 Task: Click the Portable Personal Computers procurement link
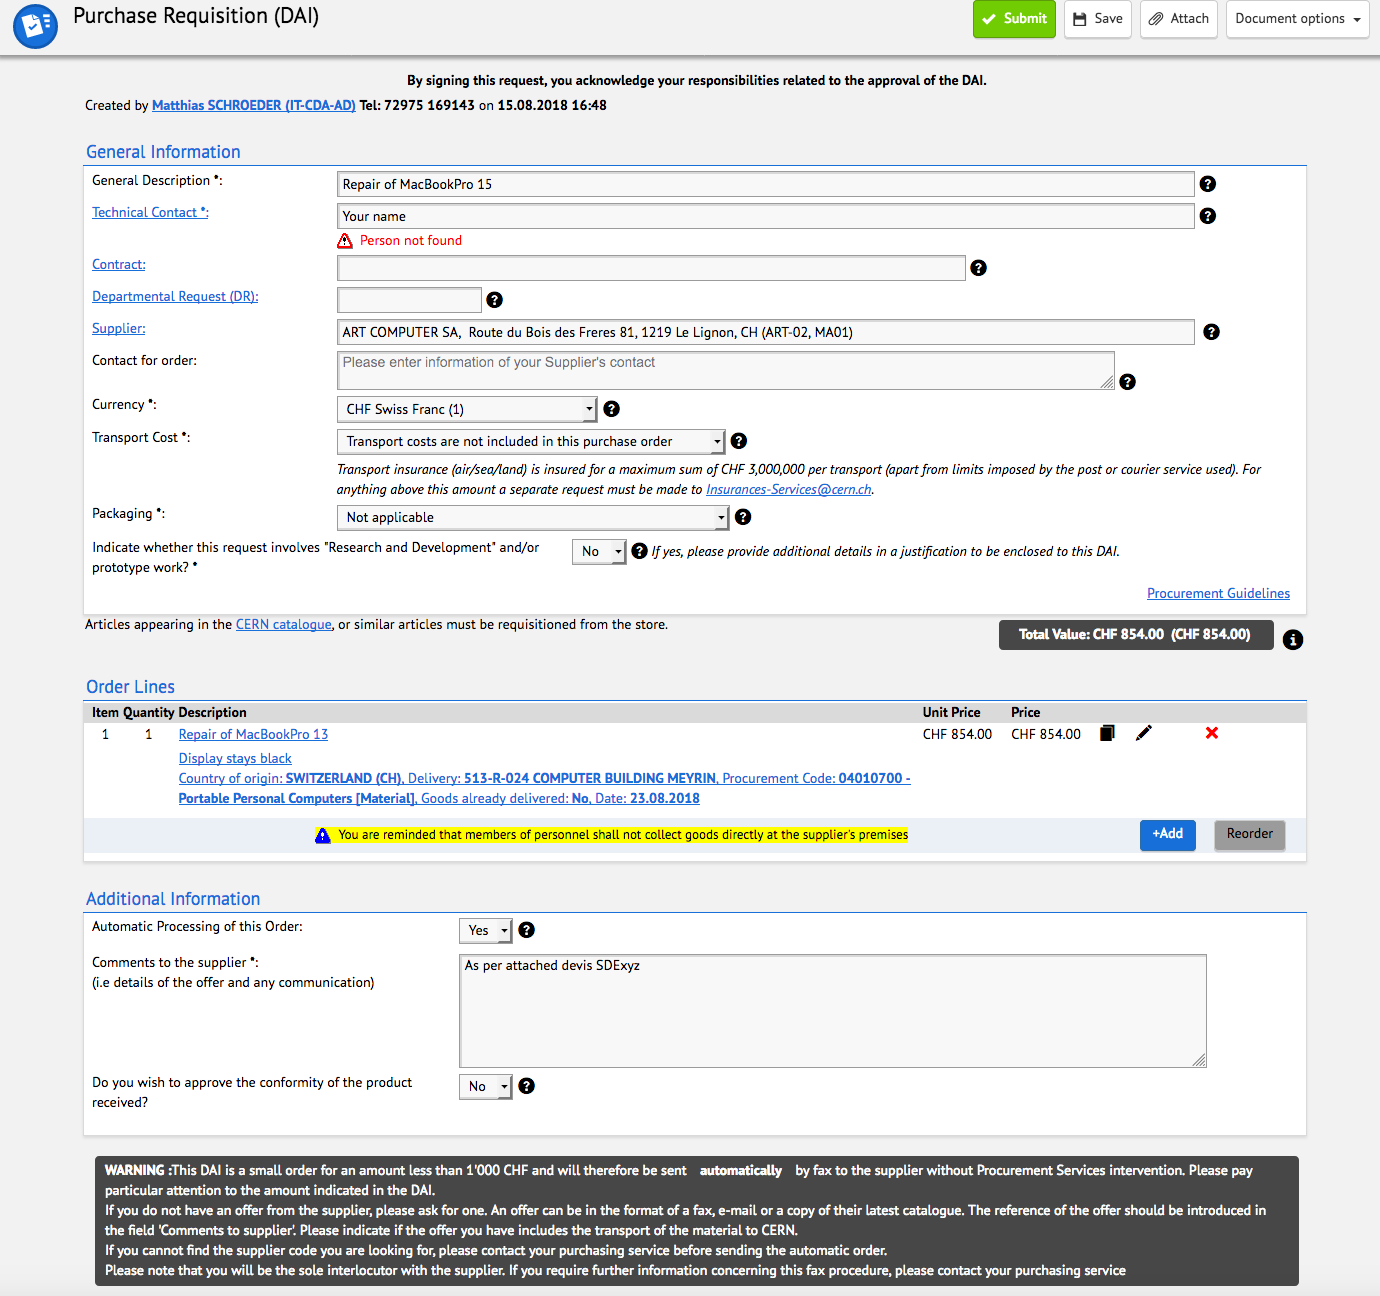click(x=296, y=798)
